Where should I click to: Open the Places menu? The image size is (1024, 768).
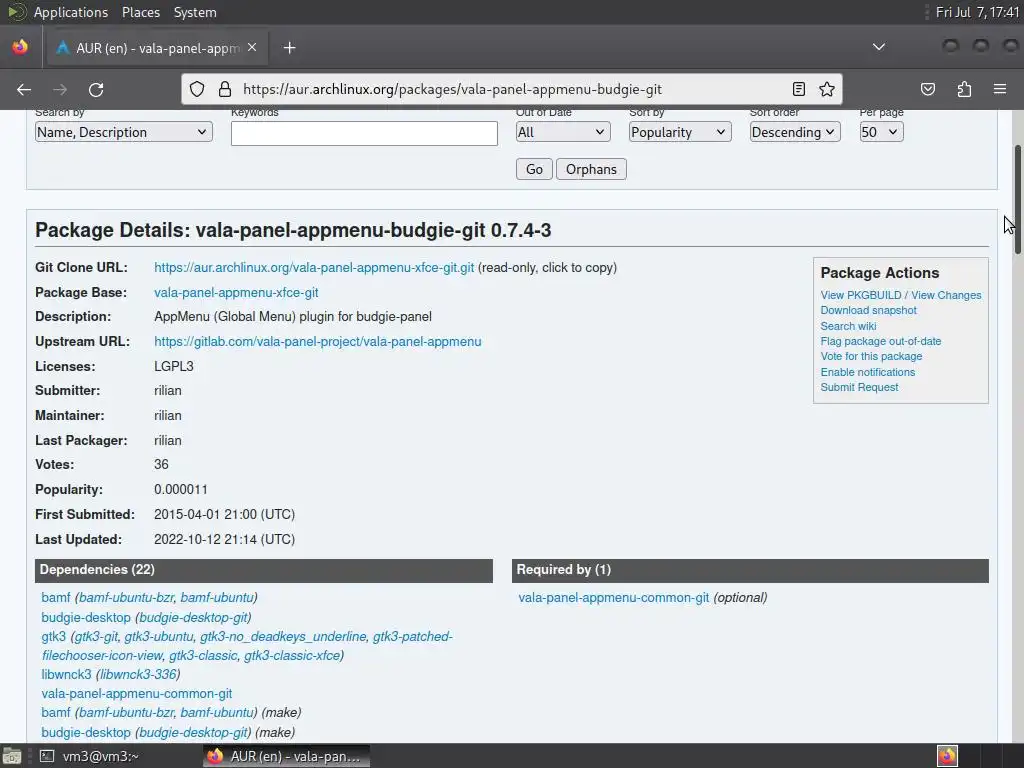141,12
